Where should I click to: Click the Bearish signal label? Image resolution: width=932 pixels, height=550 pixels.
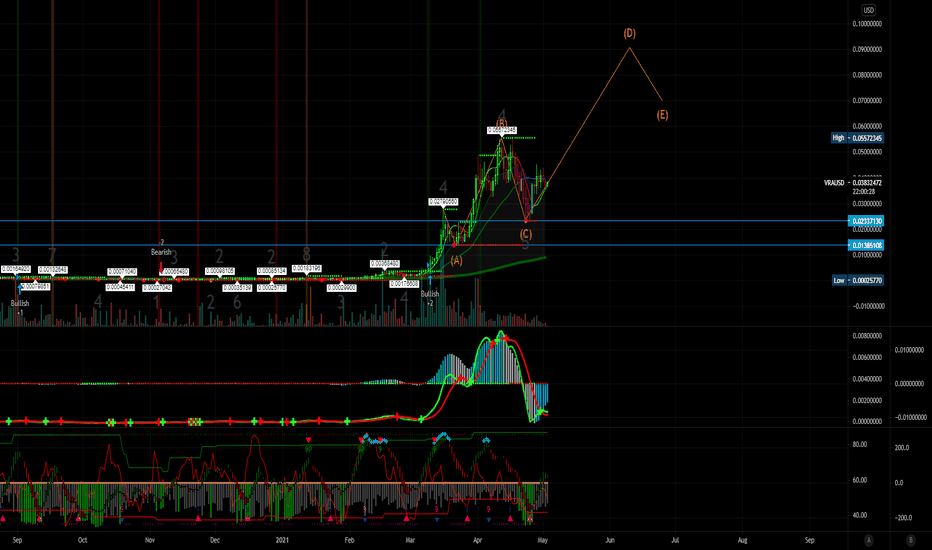pos(160,252)
